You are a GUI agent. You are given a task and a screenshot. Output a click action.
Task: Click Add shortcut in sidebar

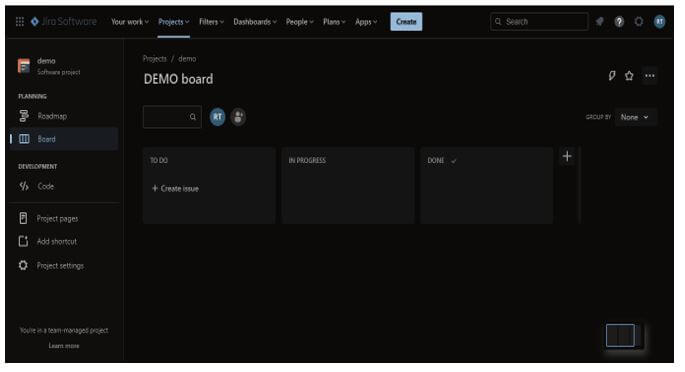[64, 241]
